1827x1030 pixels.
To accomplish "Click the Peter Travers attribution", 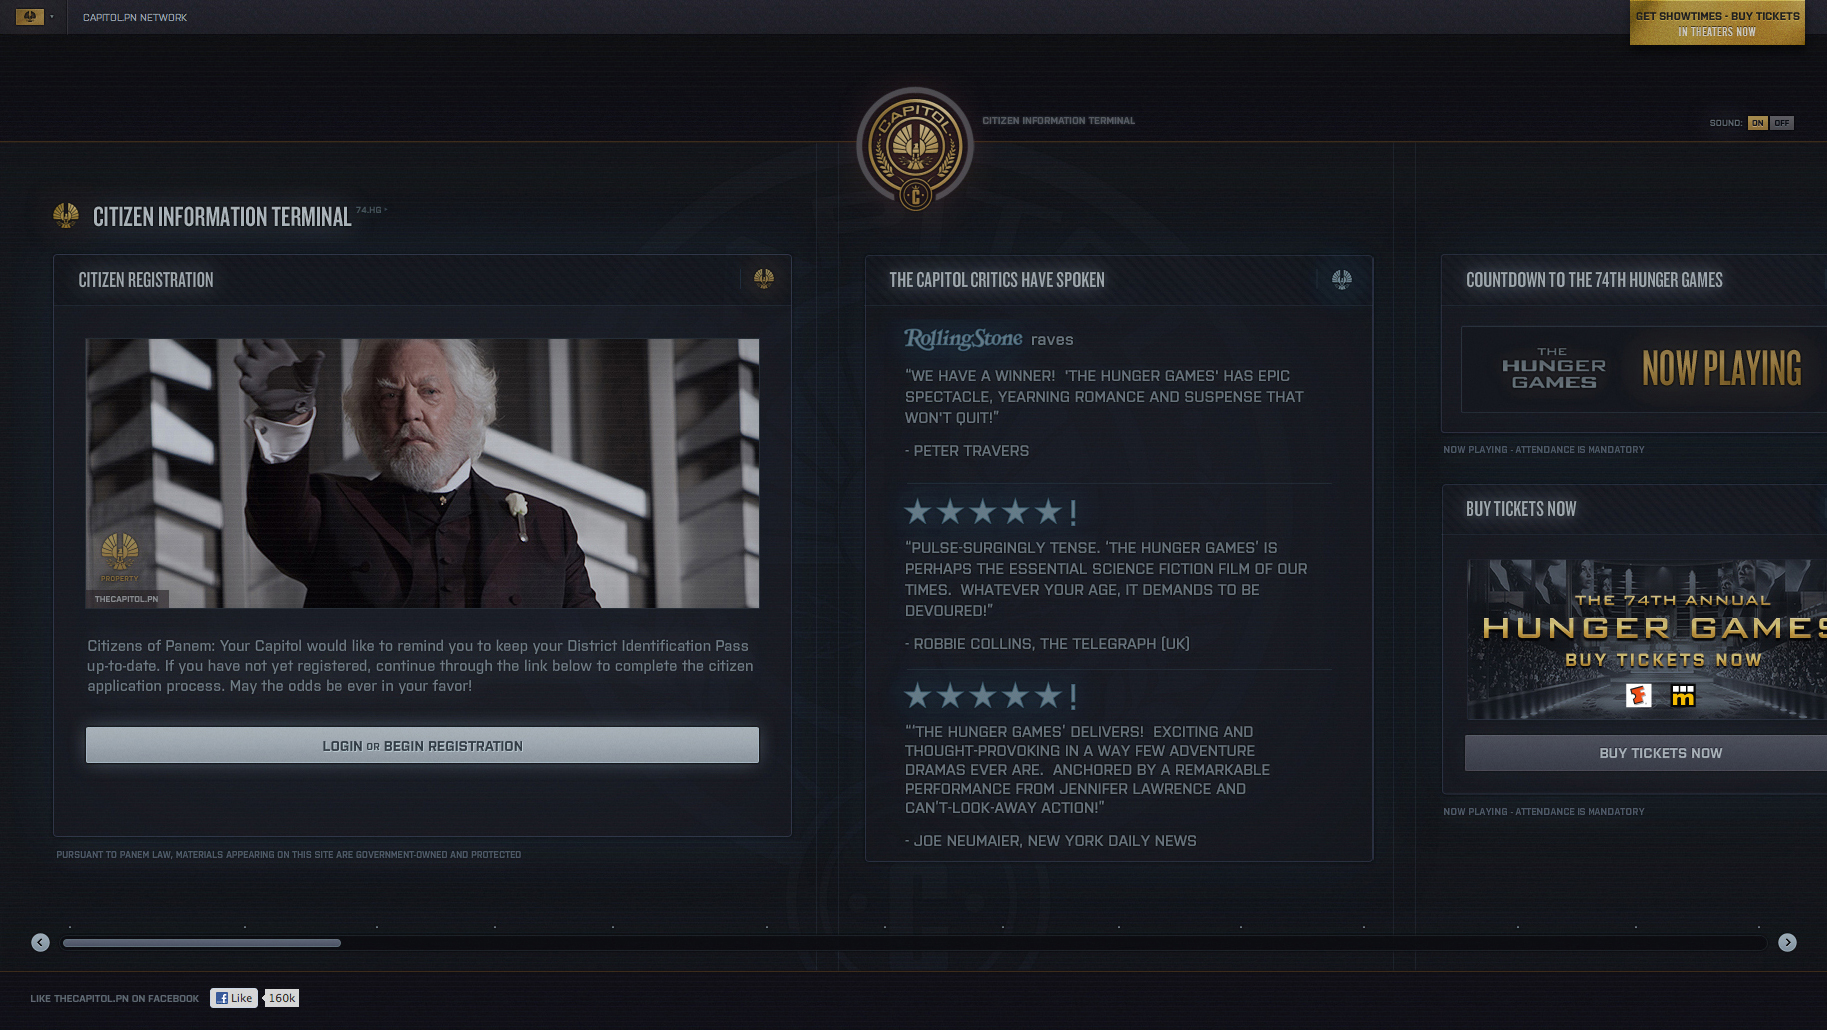I will coord(967,451).
